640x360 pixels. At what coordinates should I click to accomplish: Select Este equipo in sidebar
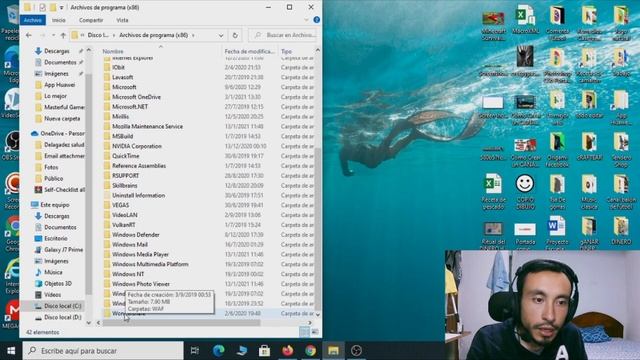coord(55,204)
